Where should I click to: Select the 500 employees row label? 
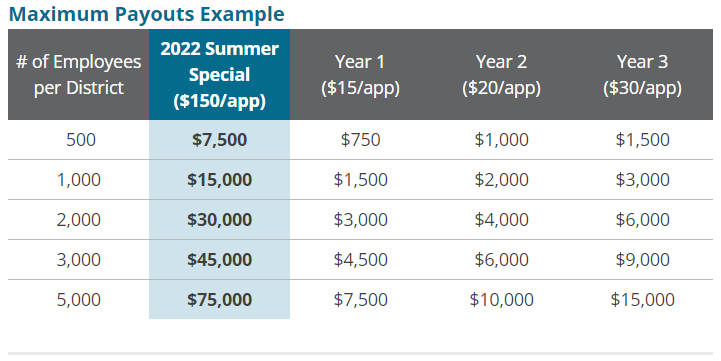80,140
